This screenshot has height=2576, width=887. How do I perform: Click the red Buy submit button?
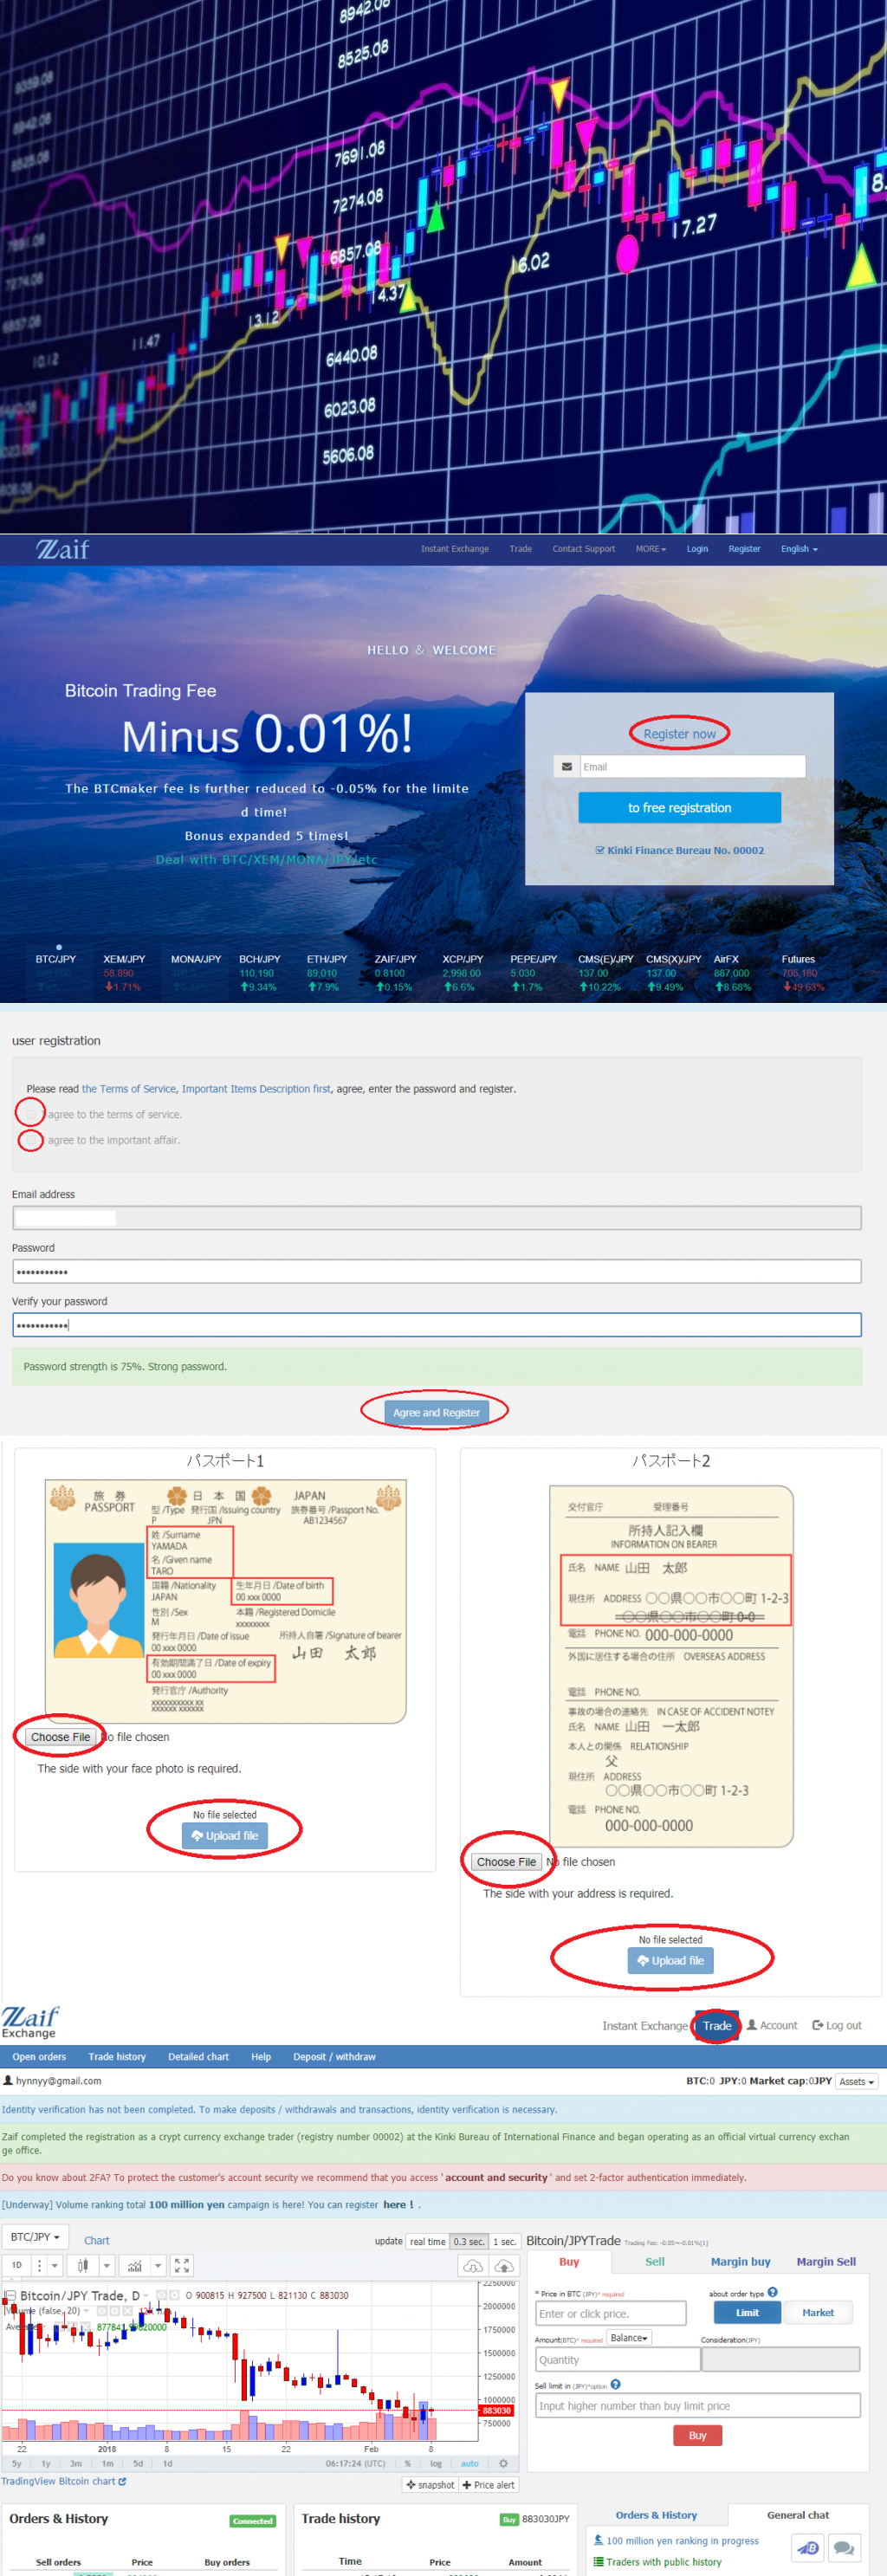coord(697,2435)
